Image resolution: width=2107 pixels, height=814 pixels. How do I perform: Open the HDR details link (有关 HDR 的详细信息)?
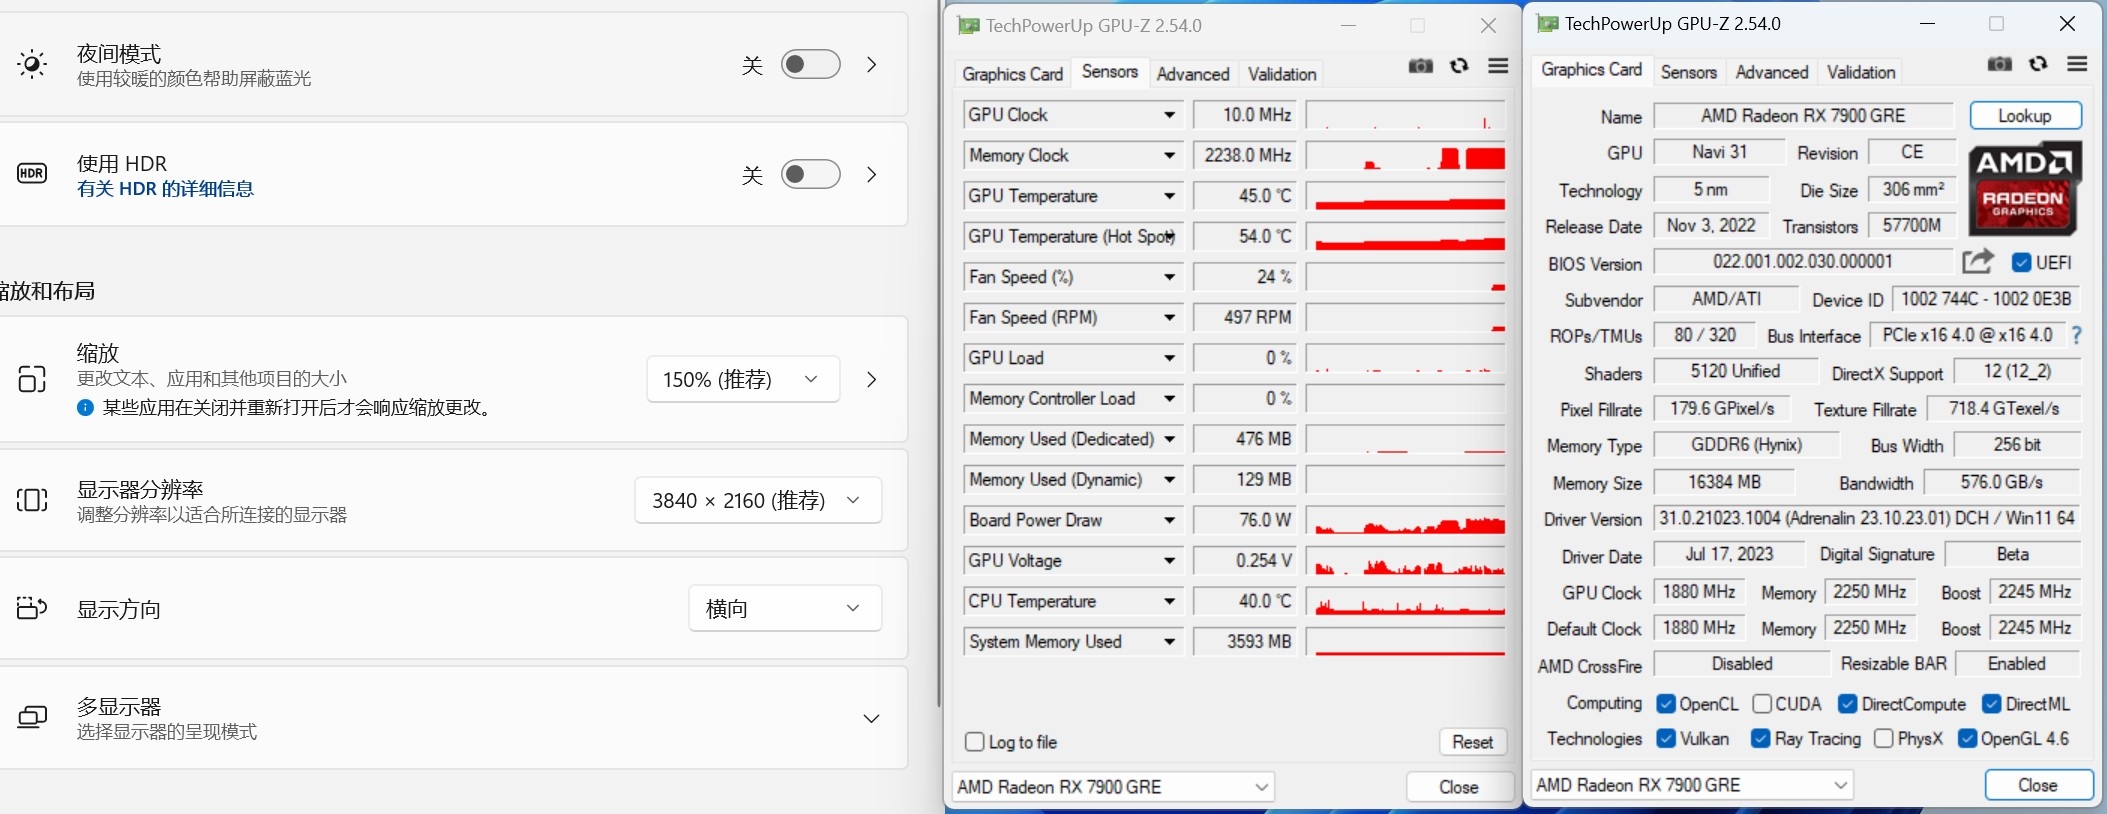166,189
